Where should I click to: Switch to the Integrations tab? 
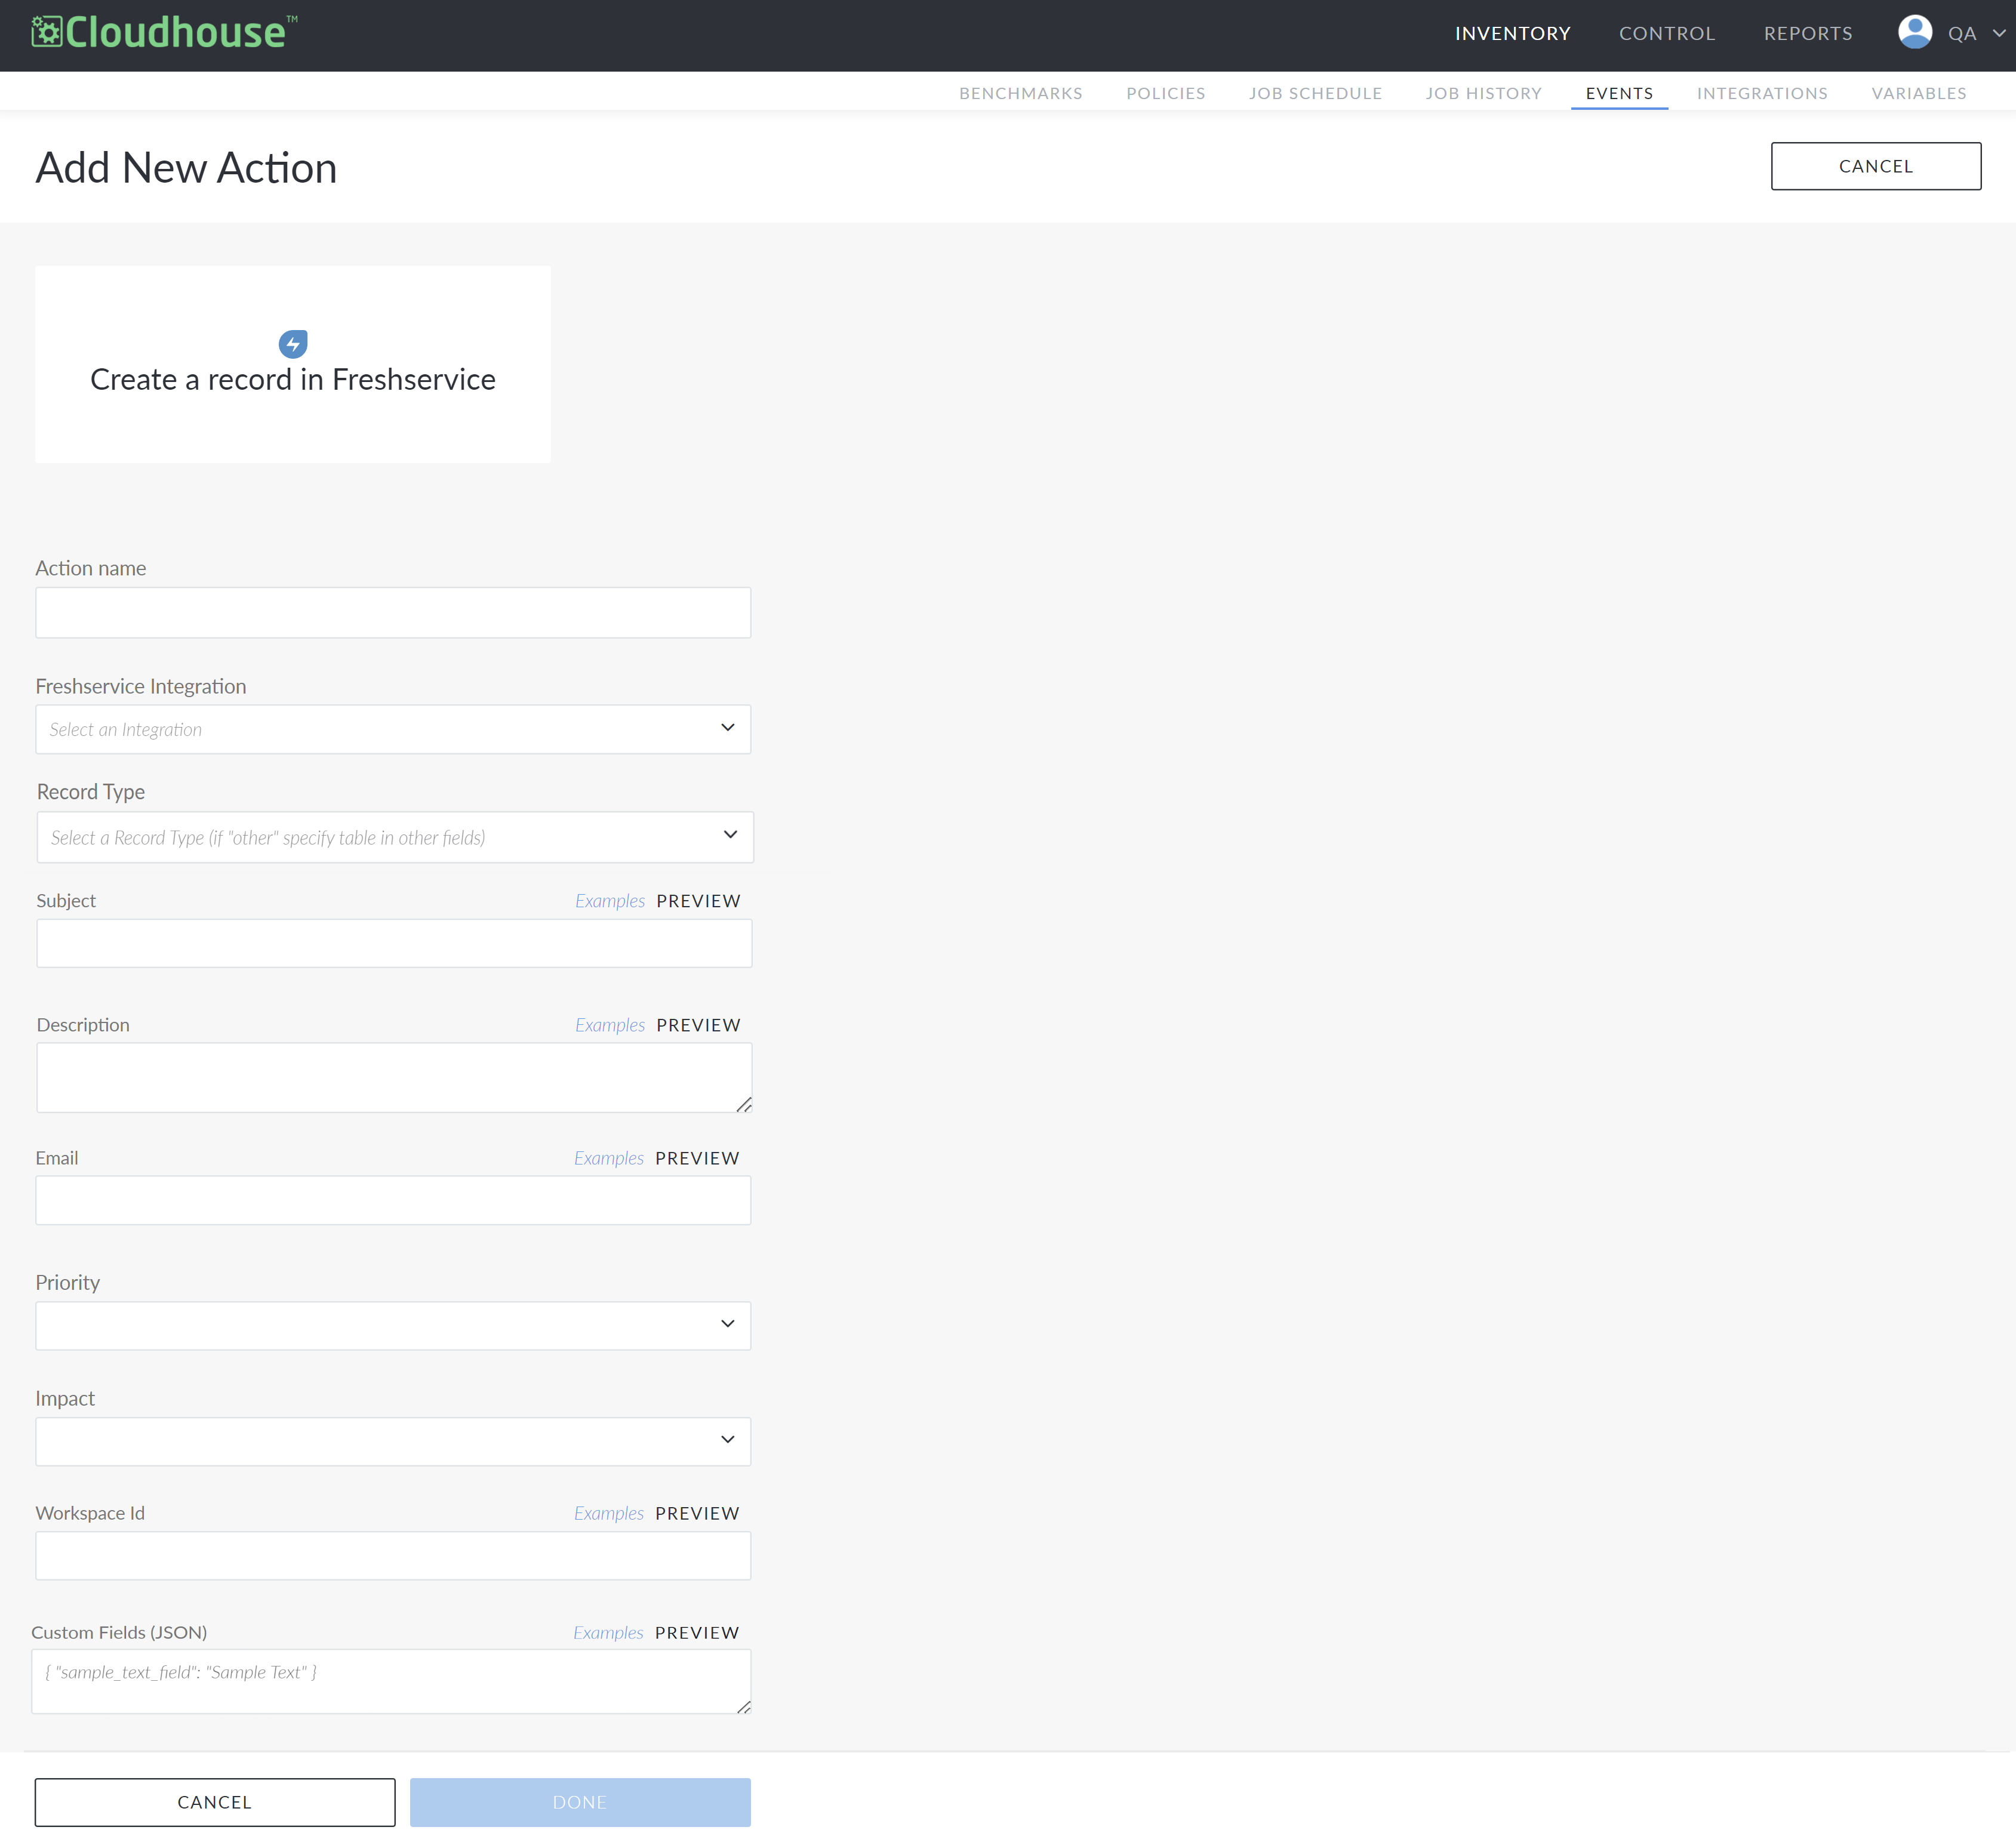pyautogui.click(x=1762, y=93)
